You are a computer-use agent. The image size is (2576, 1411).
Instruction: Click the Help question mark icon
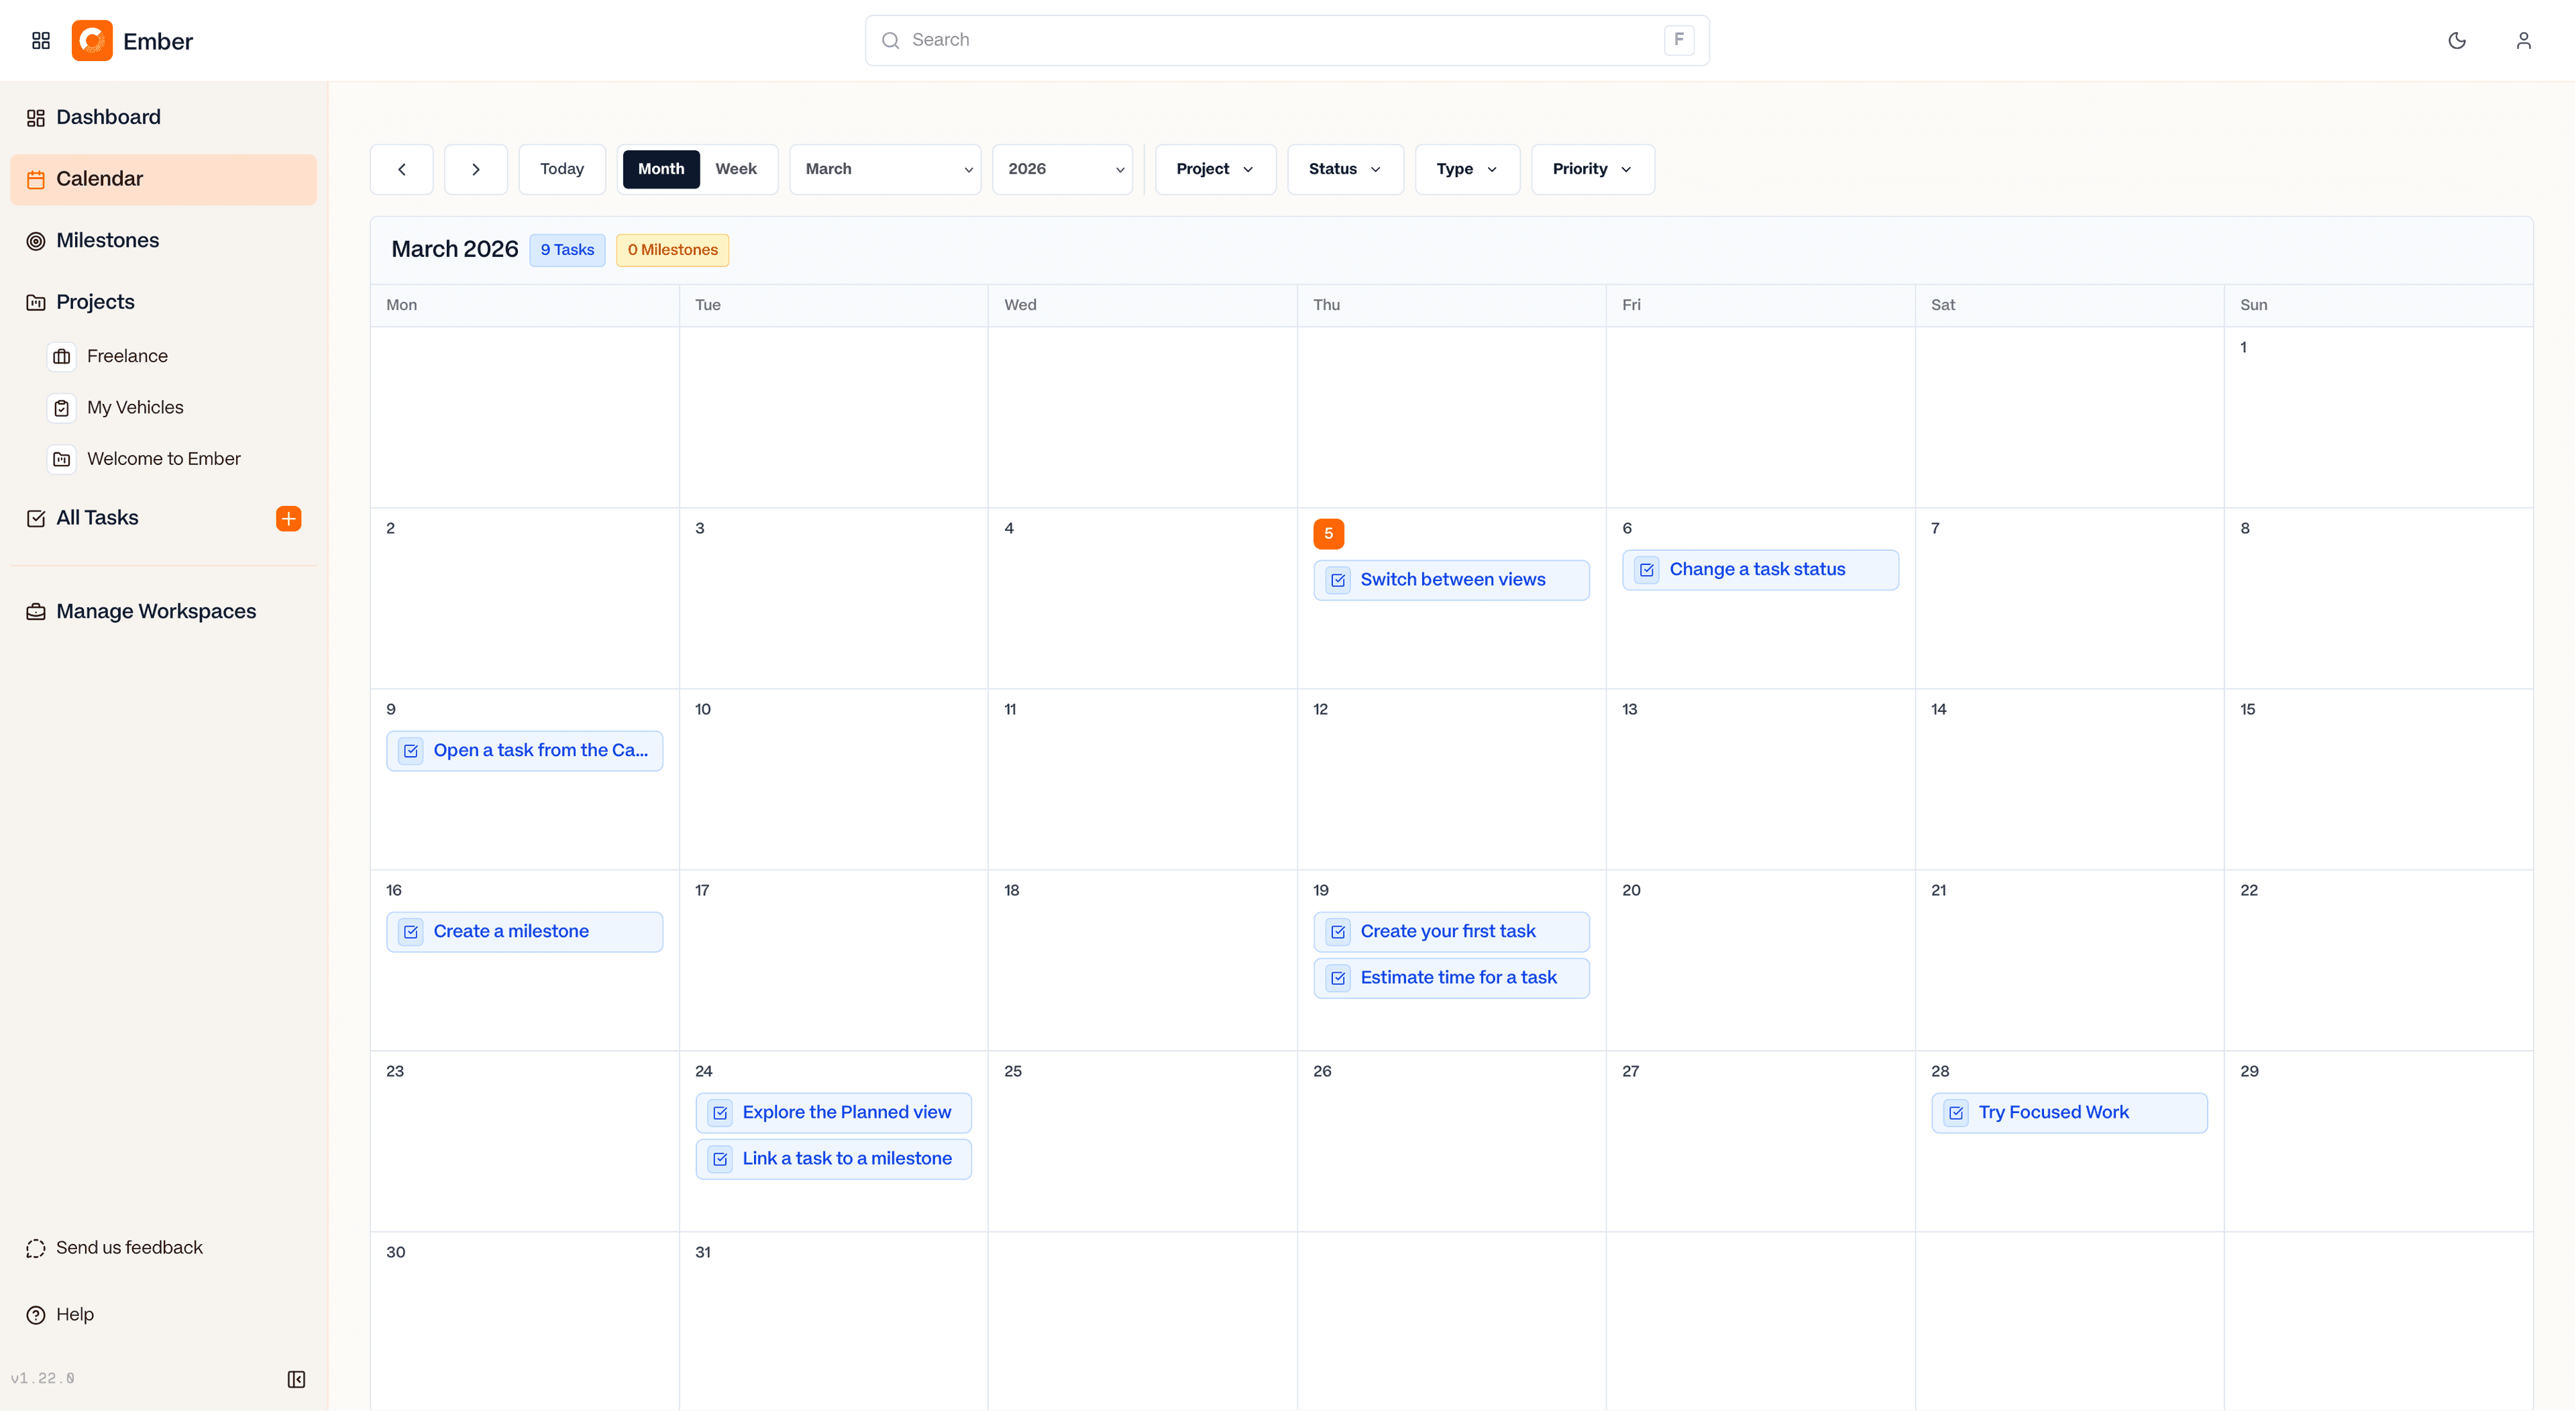[x=36, y=1314]
